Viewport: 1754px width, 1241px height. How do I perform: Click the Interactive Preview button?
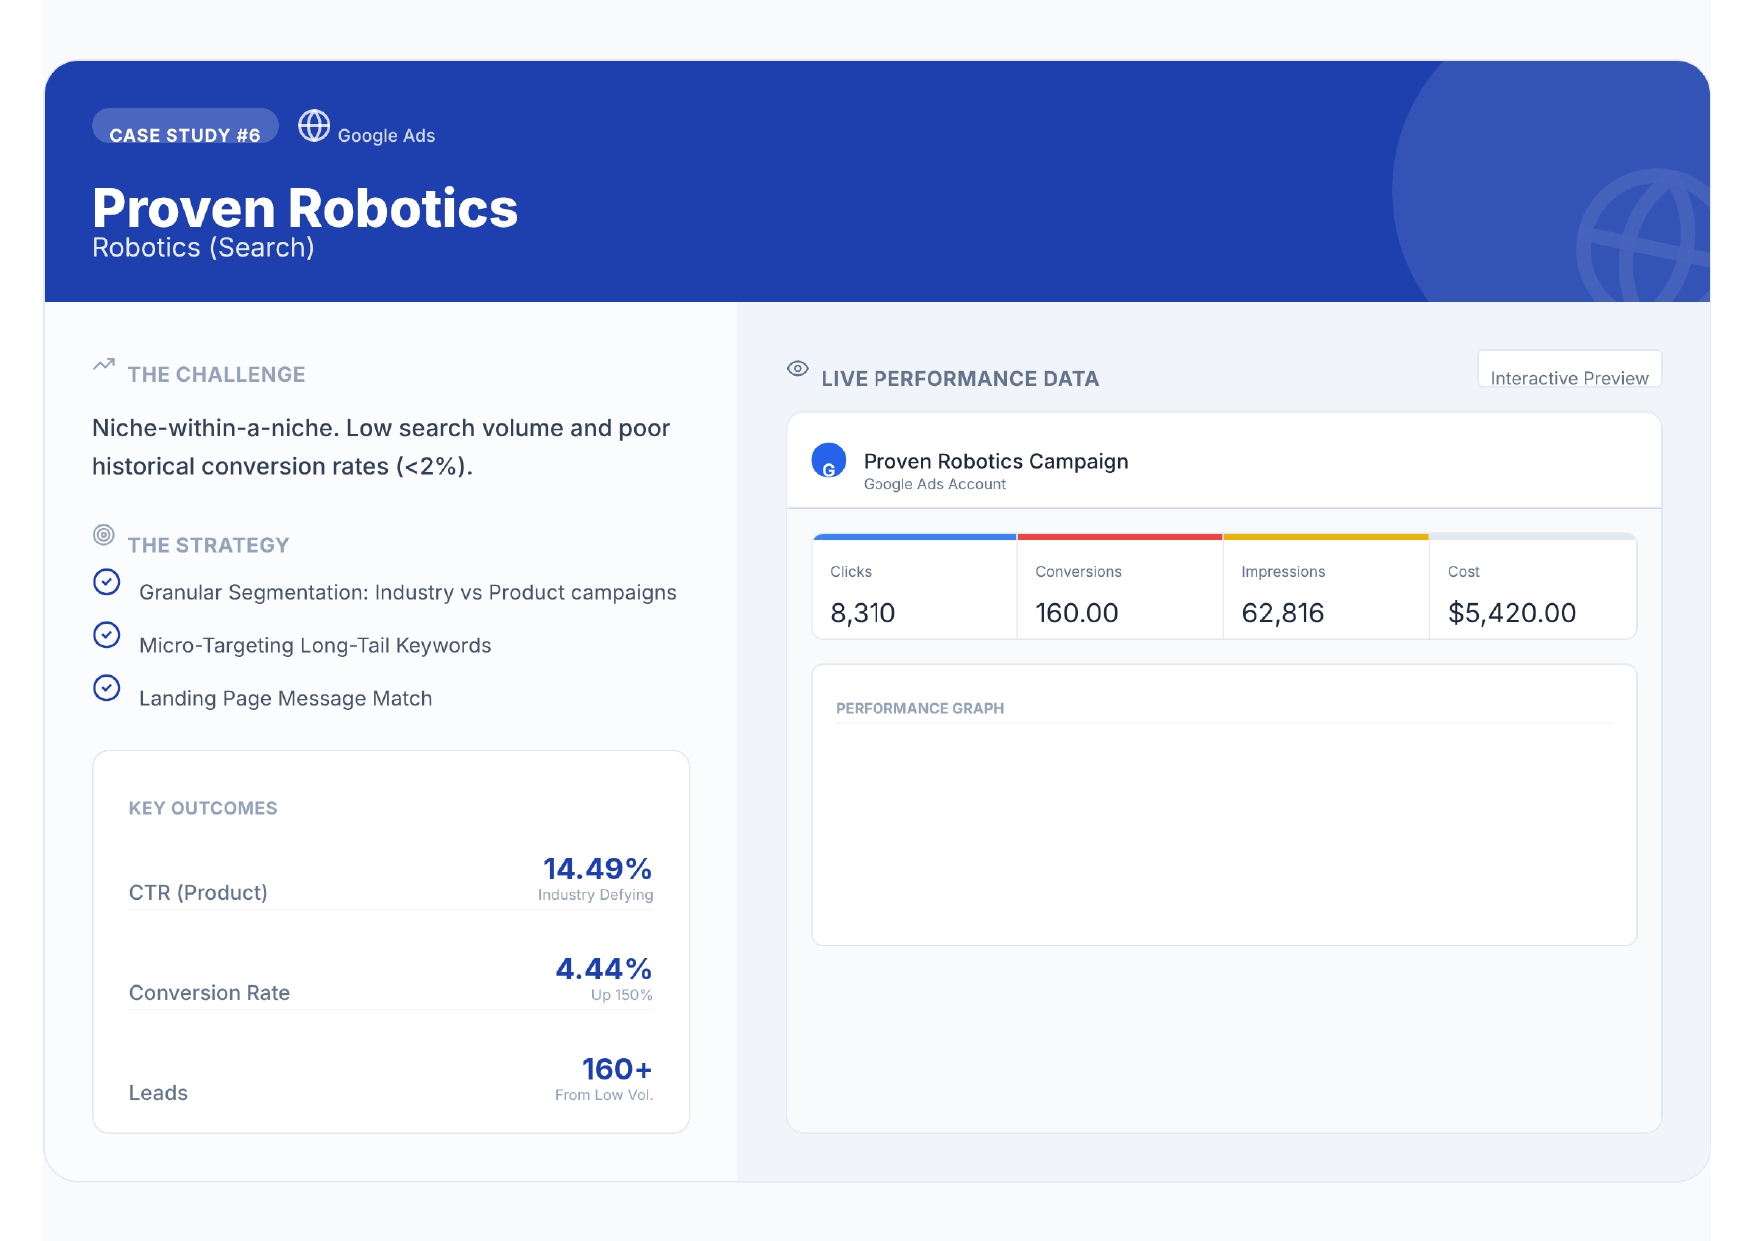click(x=1570, y=369)
